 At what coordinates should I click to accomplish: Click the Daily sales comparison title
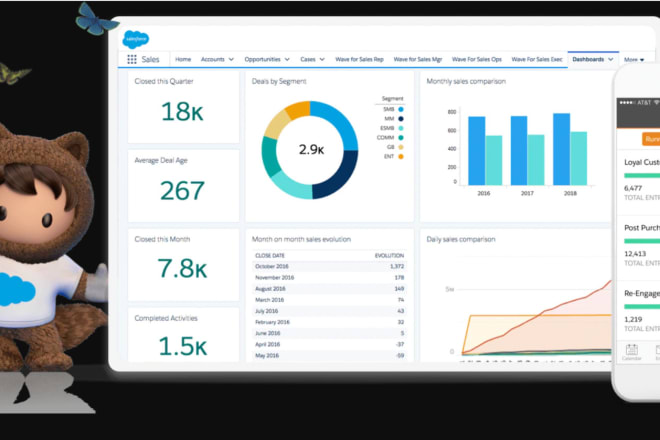tap(461, 239)
